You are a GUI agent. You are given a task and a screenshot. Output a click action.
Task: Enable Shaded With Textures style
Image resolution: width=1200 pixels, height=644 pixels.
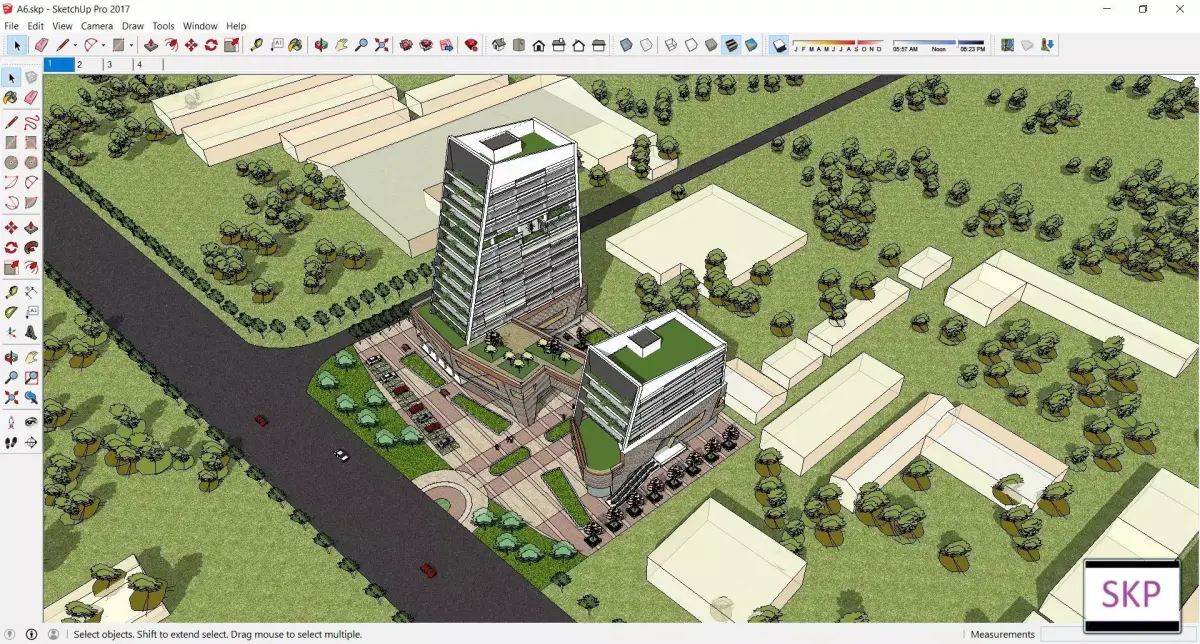click(730, 45)
